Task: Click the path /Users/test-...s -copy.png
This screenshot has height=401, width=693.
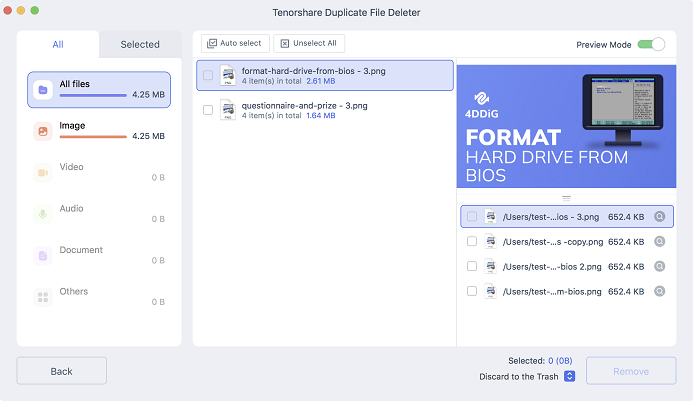Action: 553,242
